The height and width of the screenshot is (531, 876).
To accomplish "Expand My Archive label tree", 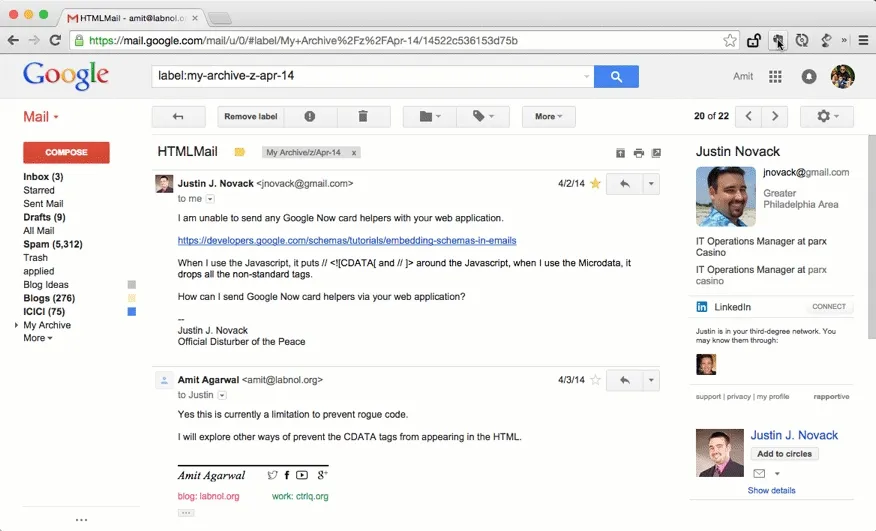I will click(x=16, y=325).
